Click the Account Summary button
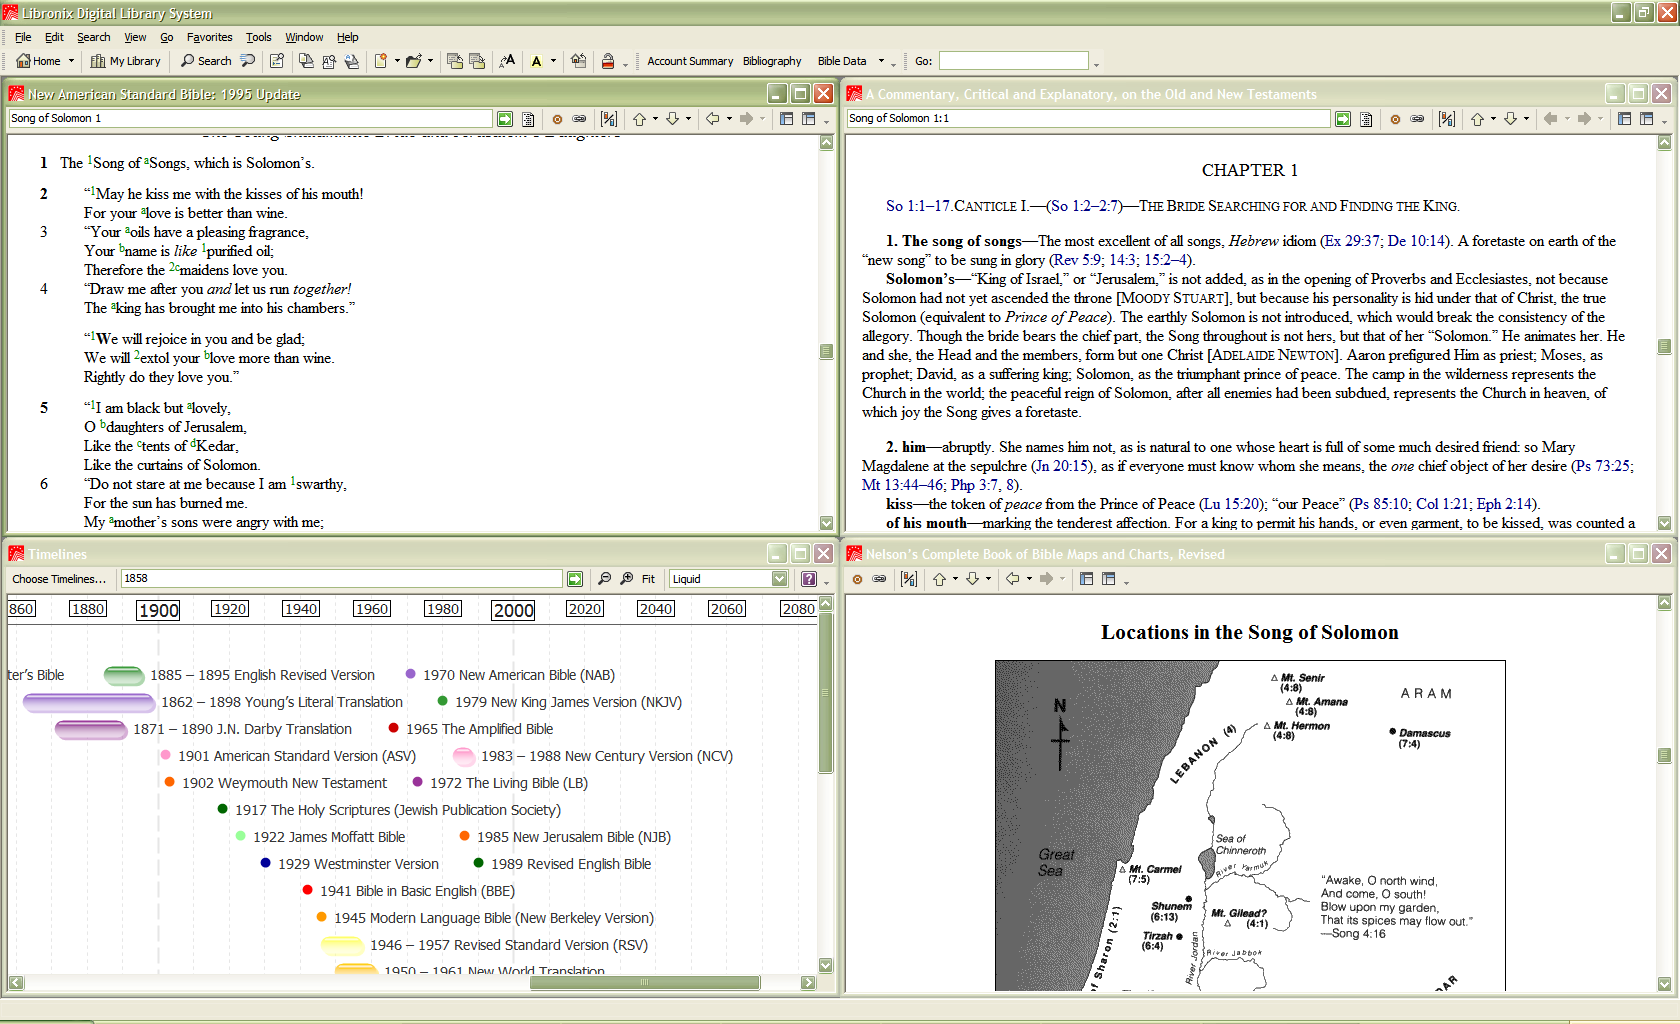The width and height of the screenshot is (1680, 1024). pyautogui.click(x=689, y=61)
